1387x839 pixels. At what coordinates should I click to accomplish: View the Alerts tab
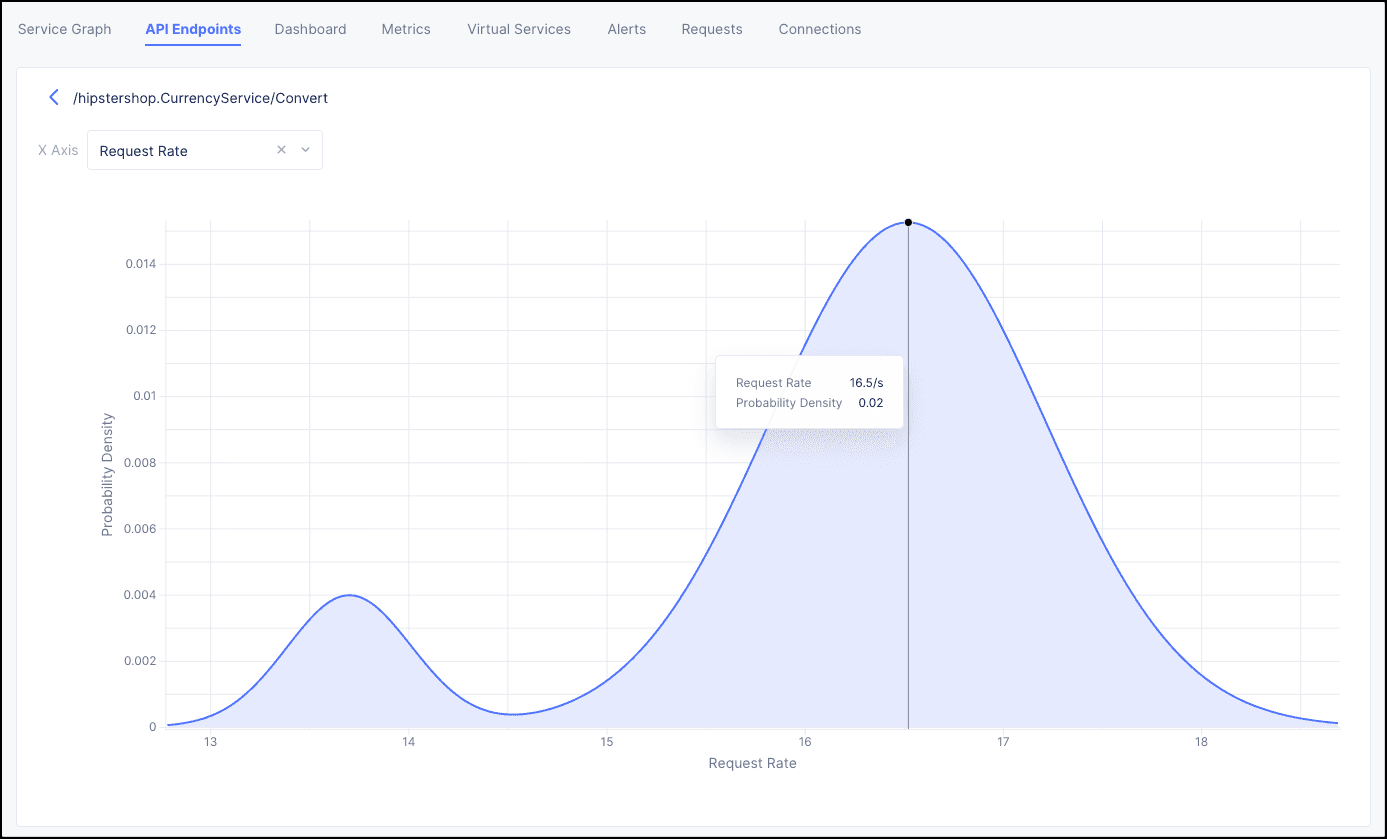coord(627,29)
